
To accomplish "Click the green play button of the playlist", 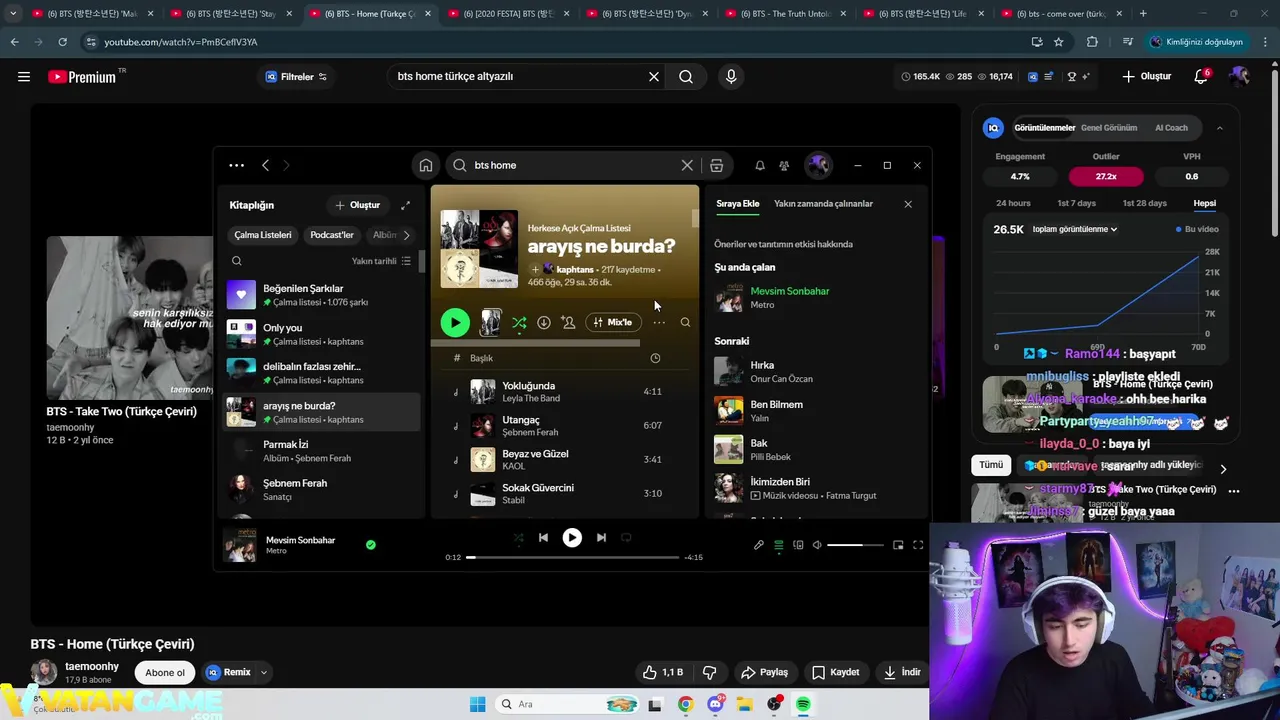I will coord(455,322).
